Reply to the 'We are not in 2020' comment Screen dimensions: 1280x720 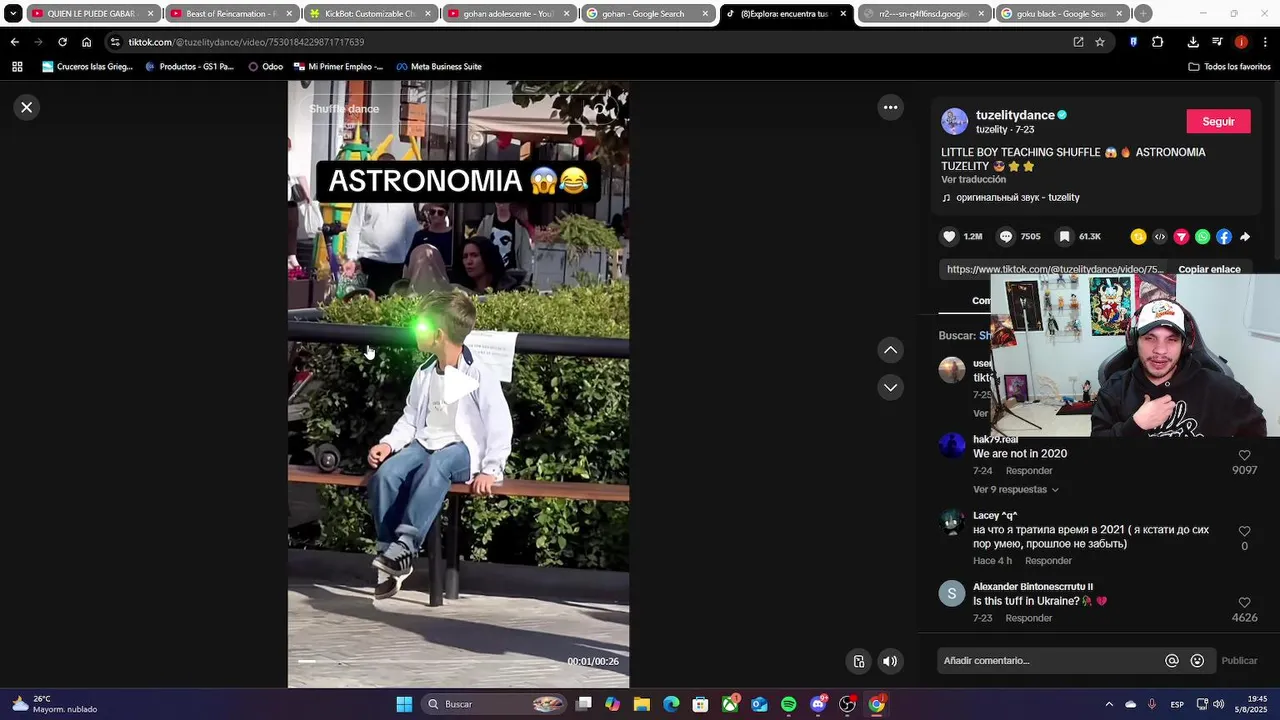point(1029,471)
